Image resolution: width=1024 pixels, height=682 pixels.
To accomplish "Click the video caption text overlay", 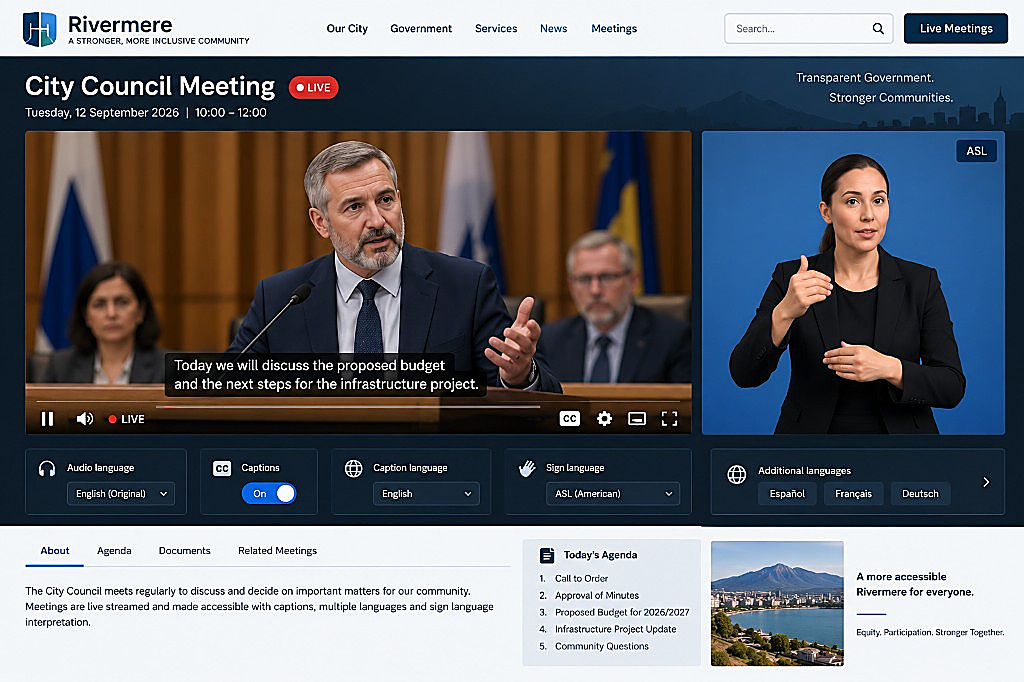I will point(326,374).
